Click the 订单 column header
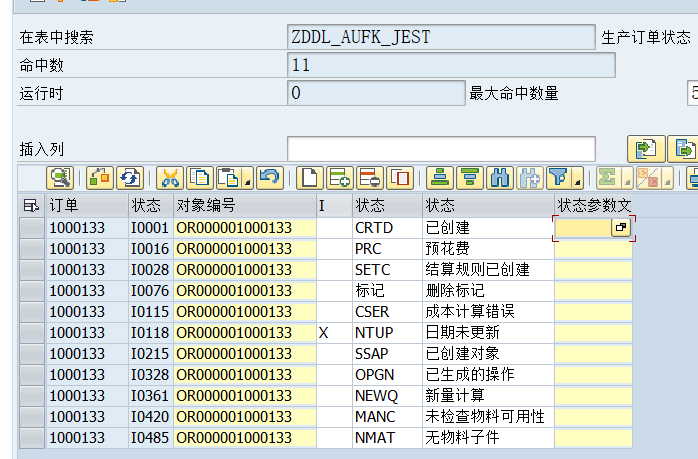 (87, 205)
